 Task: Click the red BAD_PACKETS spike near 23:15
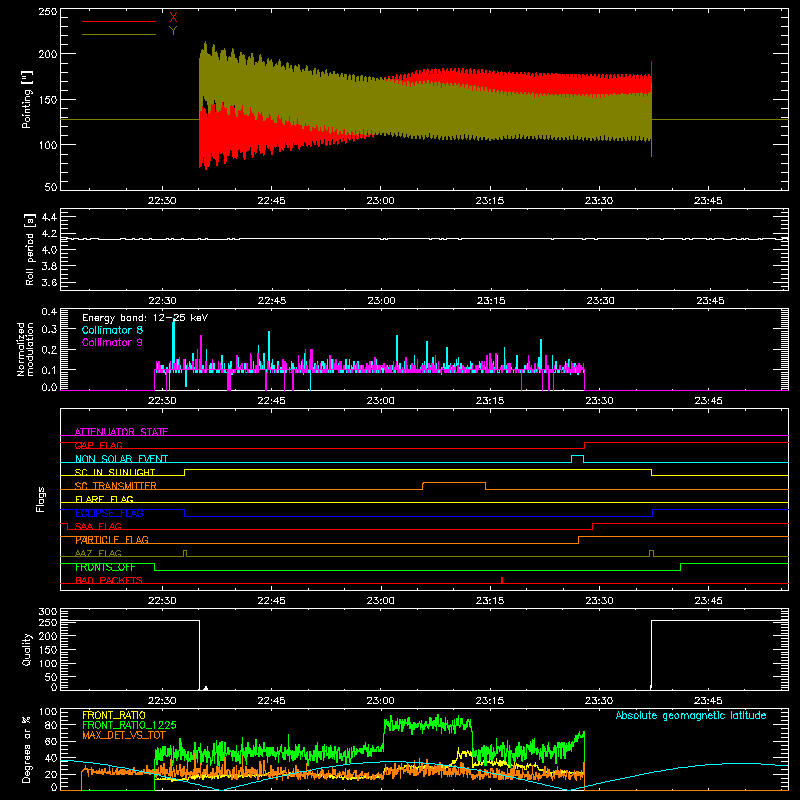pos(502,580)
